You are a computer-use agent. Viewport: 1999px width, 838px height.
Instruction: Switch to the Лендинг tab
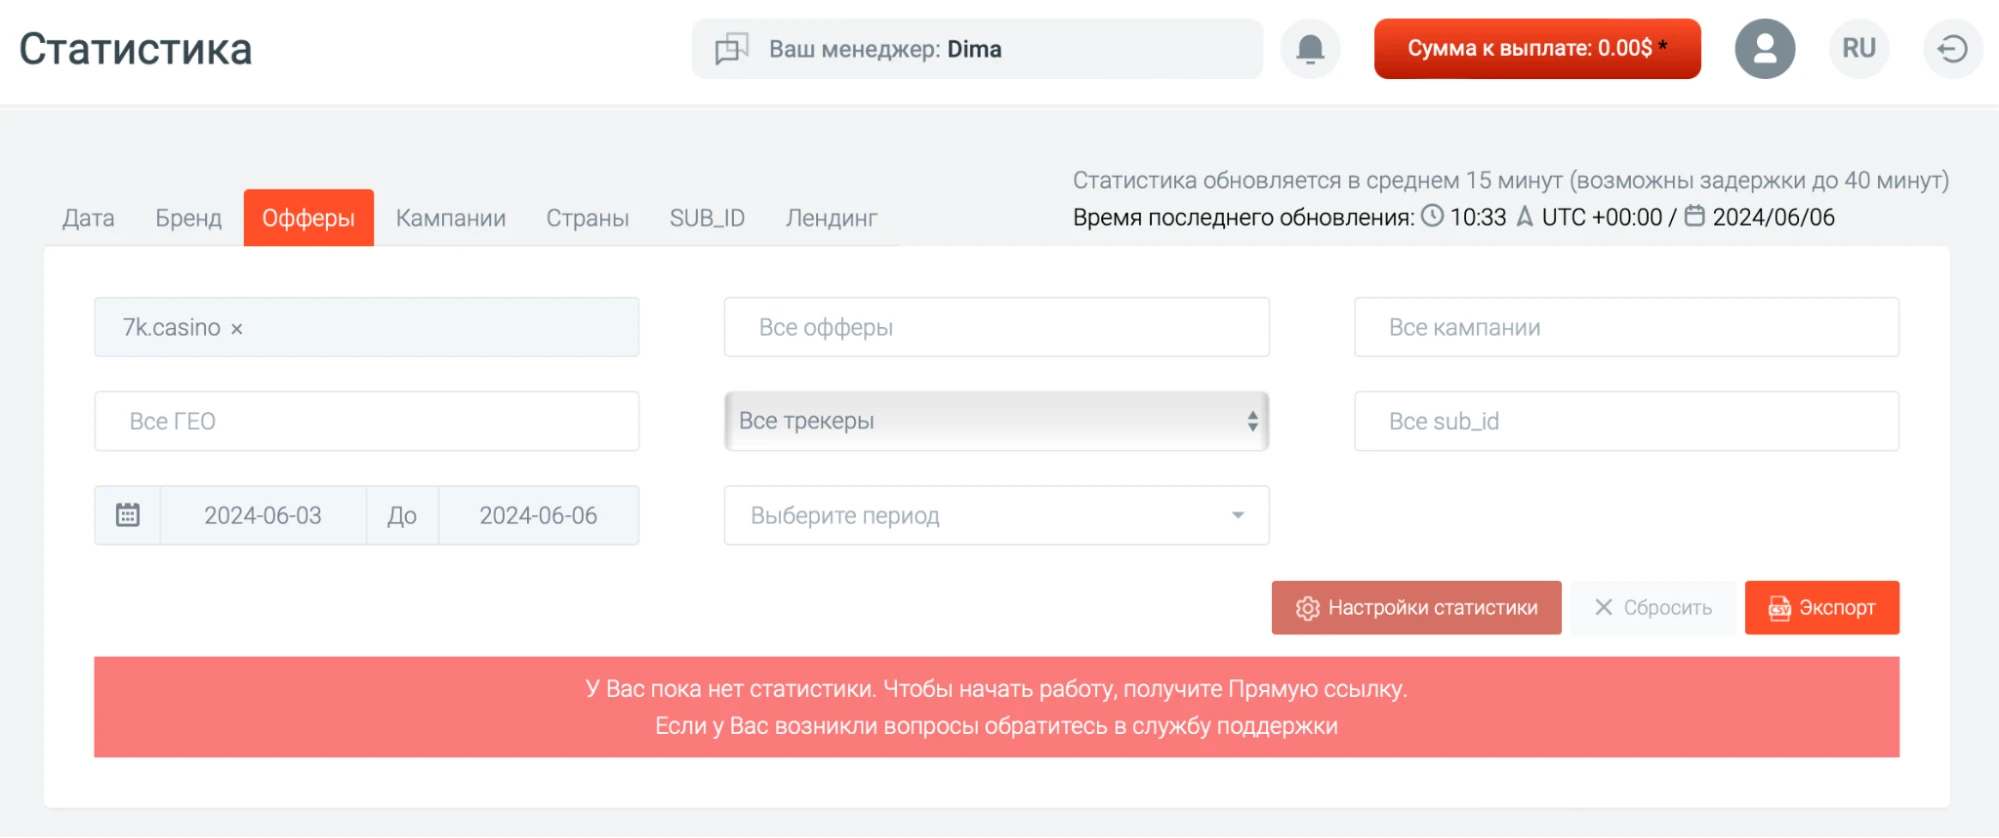point(831,218)
